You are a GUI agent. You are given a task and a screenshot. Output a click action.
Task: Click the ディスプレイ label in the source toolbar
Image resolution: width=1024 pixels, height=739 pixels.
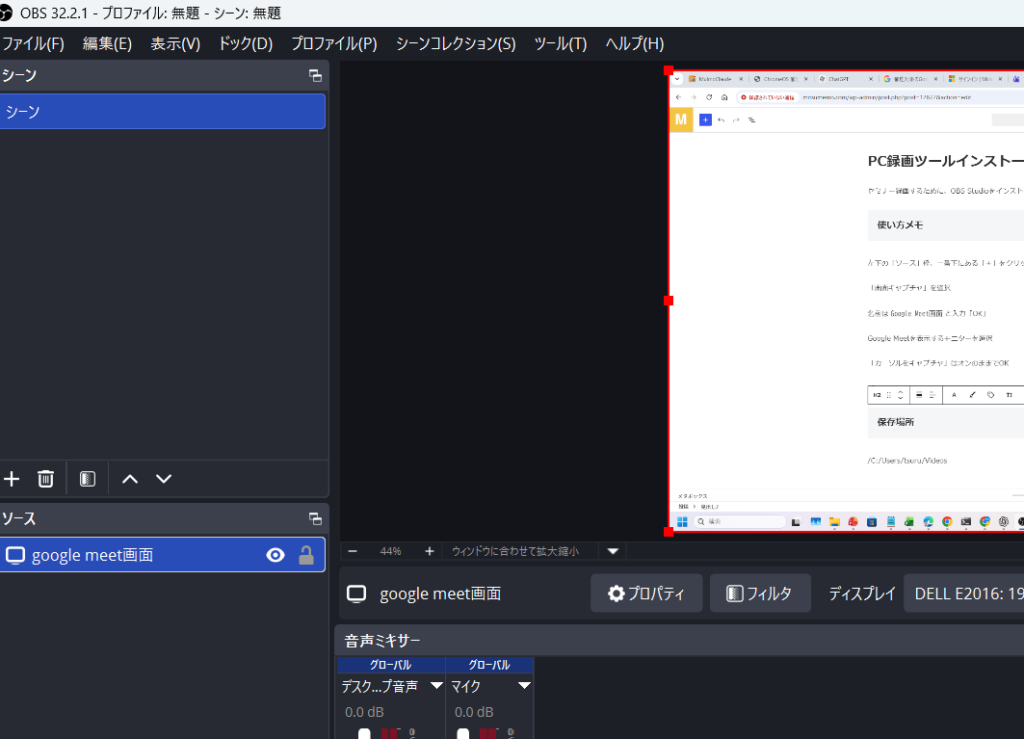point(862,593)
